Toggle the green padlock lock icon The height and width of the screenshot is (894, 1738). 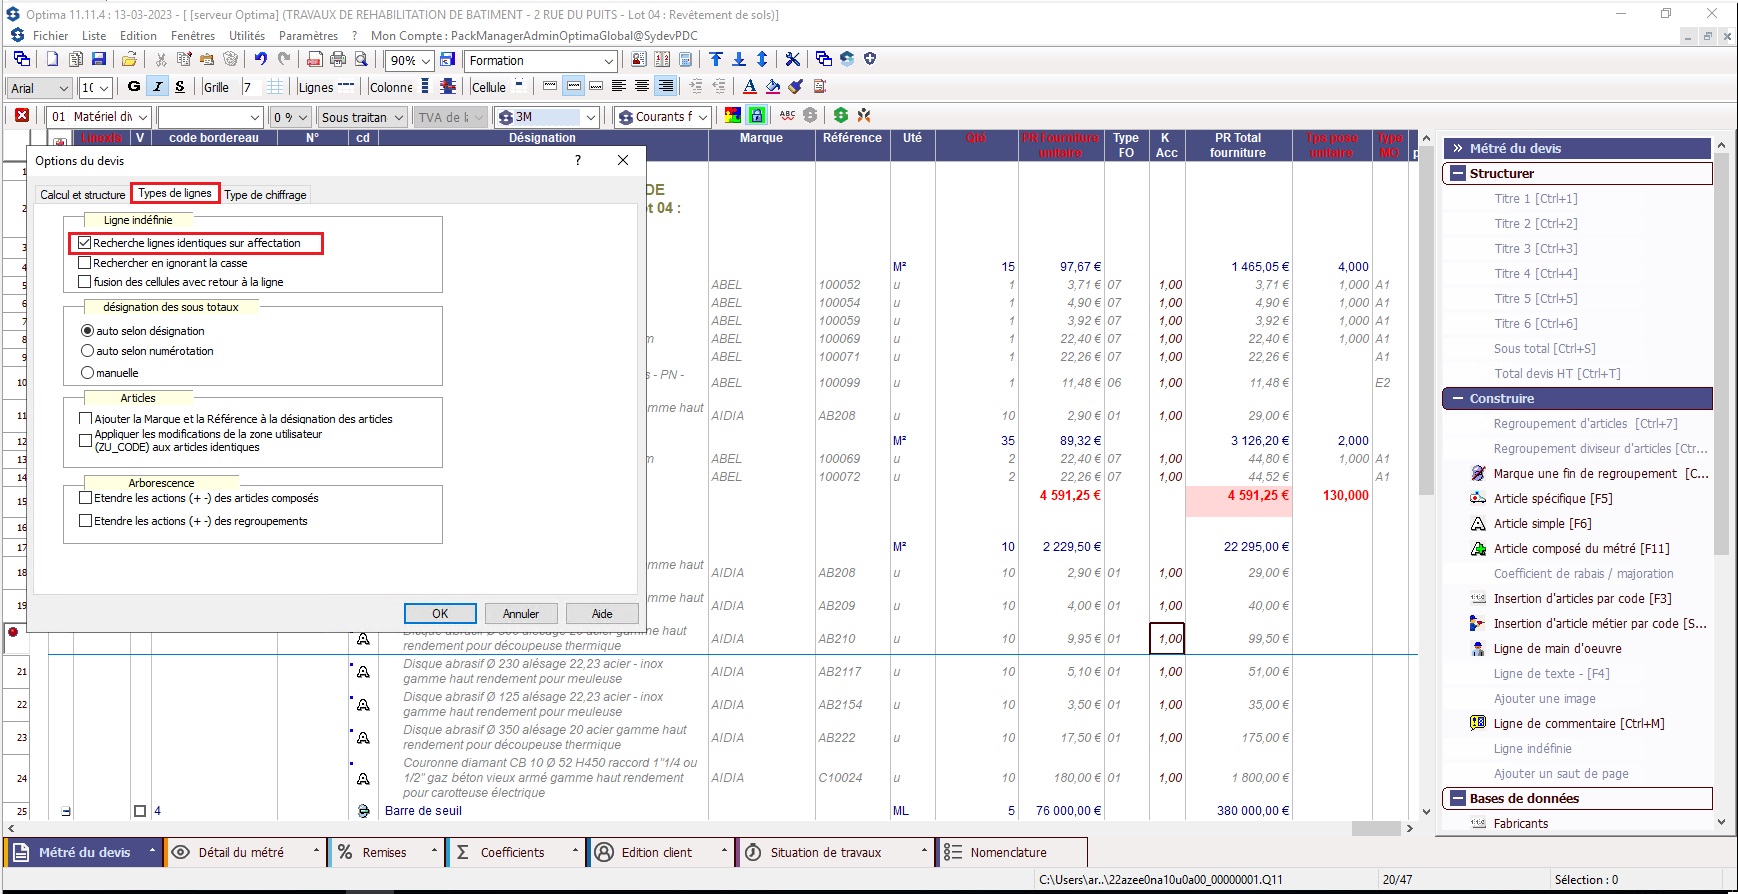click(x=757, y=115)
